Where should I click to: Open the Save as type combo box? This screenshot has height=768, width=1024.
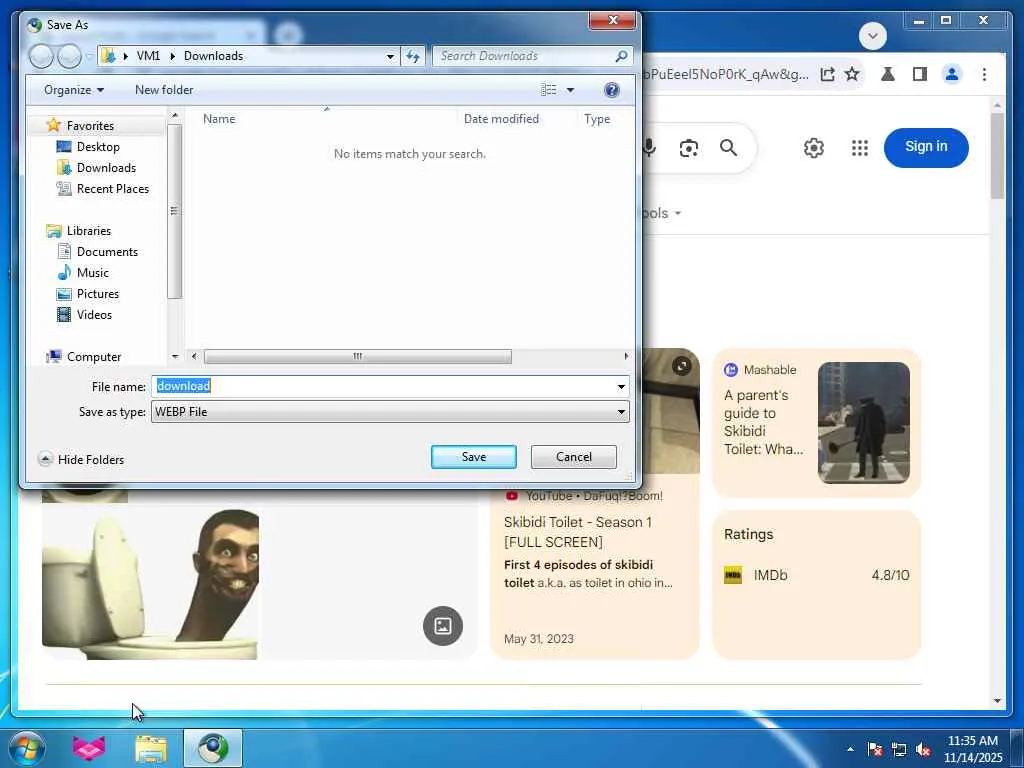coord(390,411)
